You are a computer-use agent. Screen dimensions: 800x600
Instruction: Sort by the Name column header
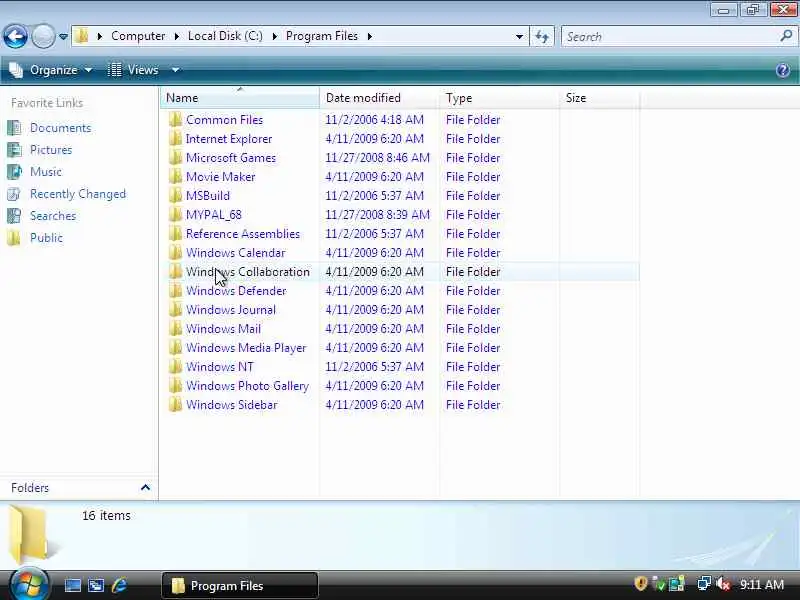[240, 98]
